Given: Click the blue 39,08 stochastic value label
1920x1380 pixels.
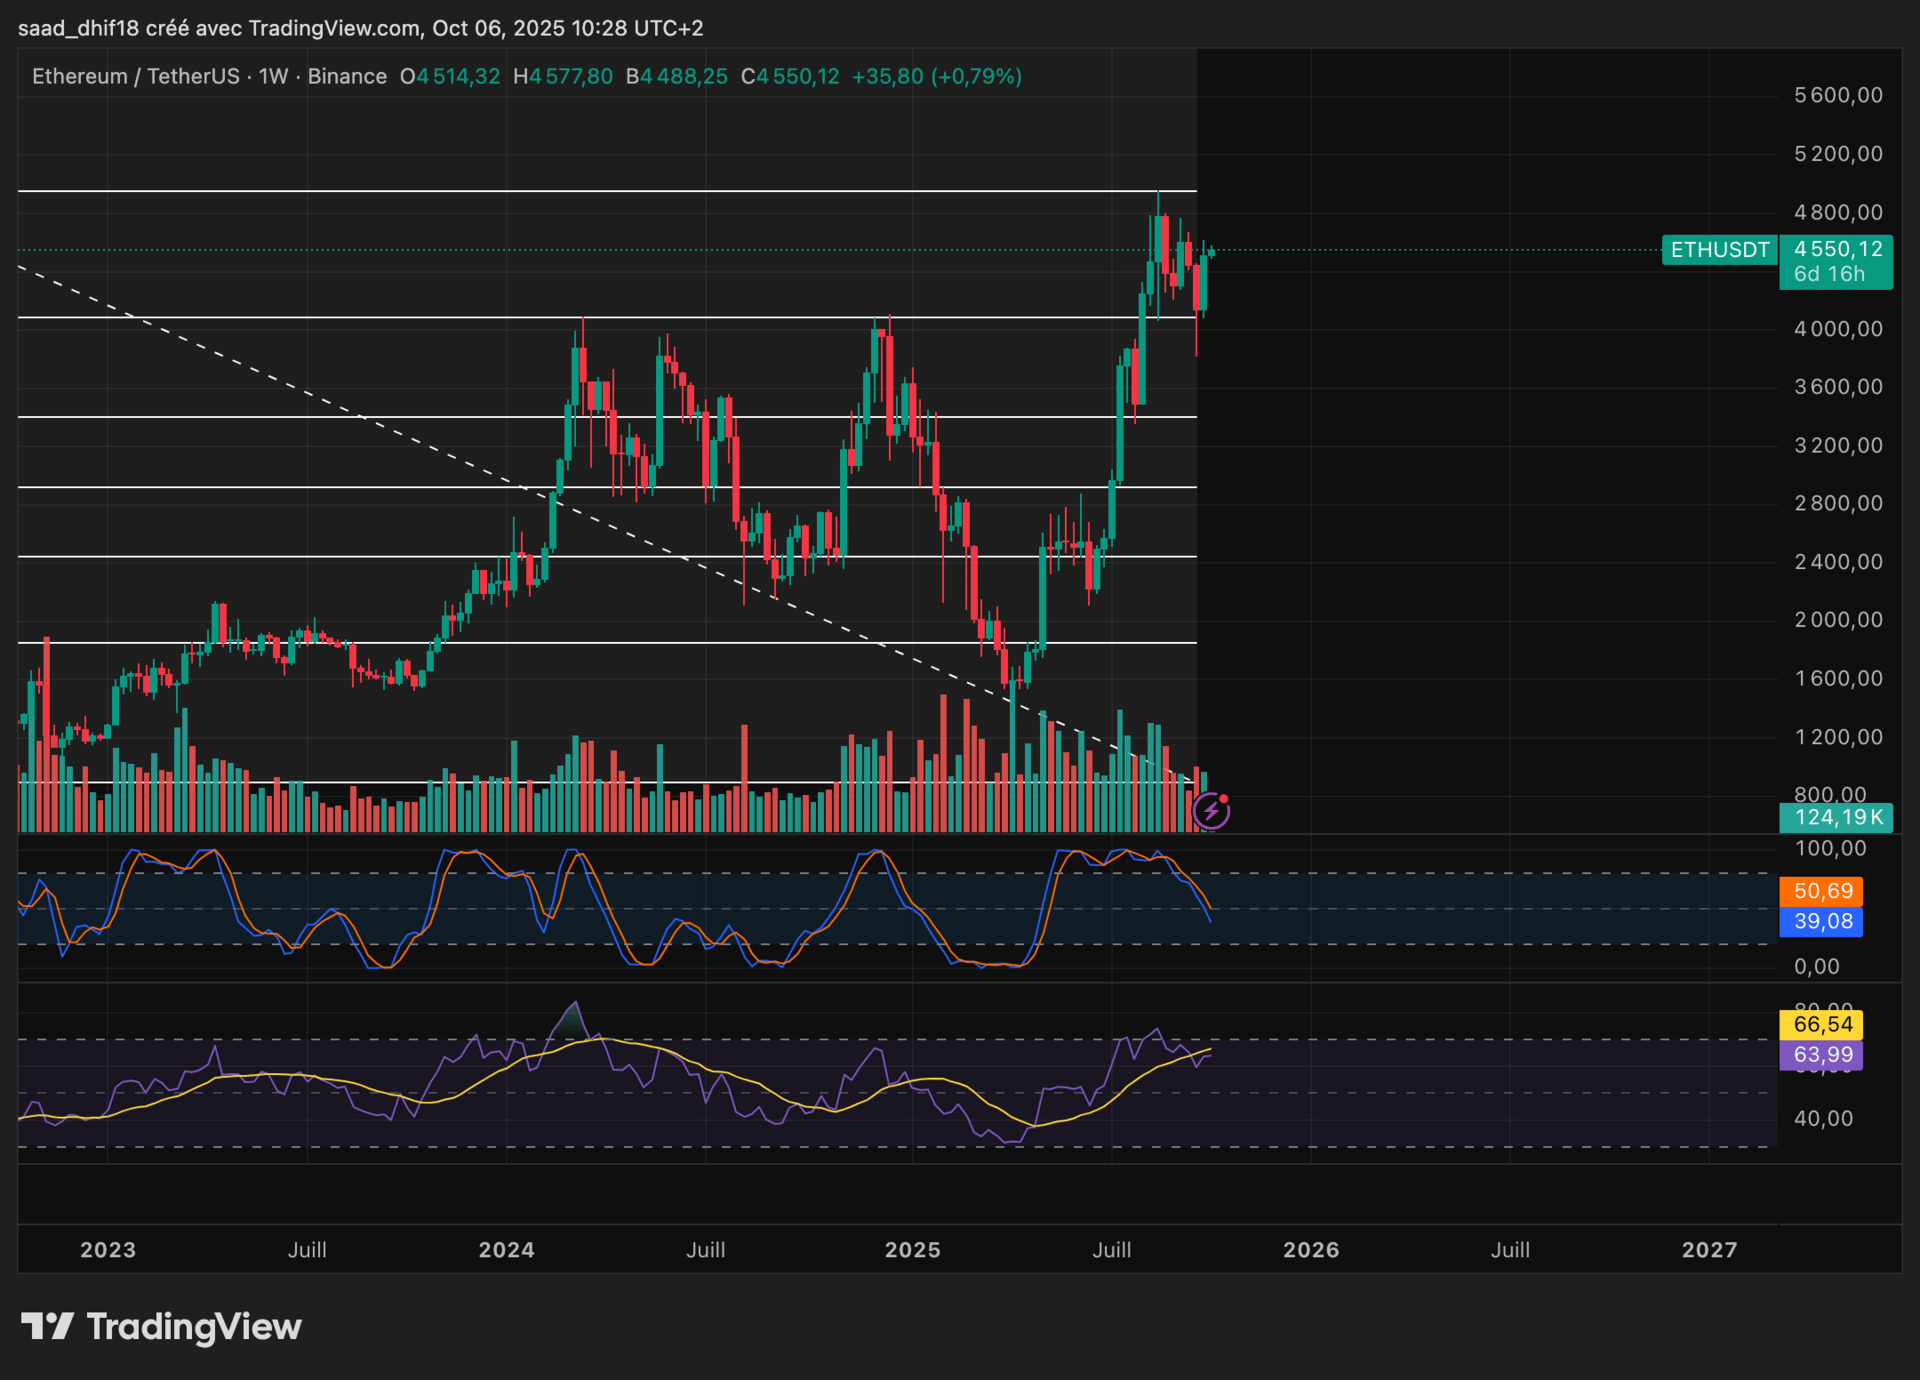Looking at the screenshot, I should [x=1822, y=921].
